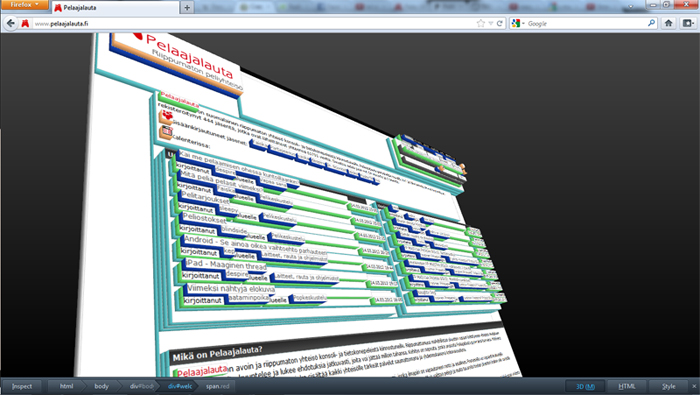This screenshot has width=700, height=395.
Task: Open the URL history dropdown arrow
Action: click(491, 24)
